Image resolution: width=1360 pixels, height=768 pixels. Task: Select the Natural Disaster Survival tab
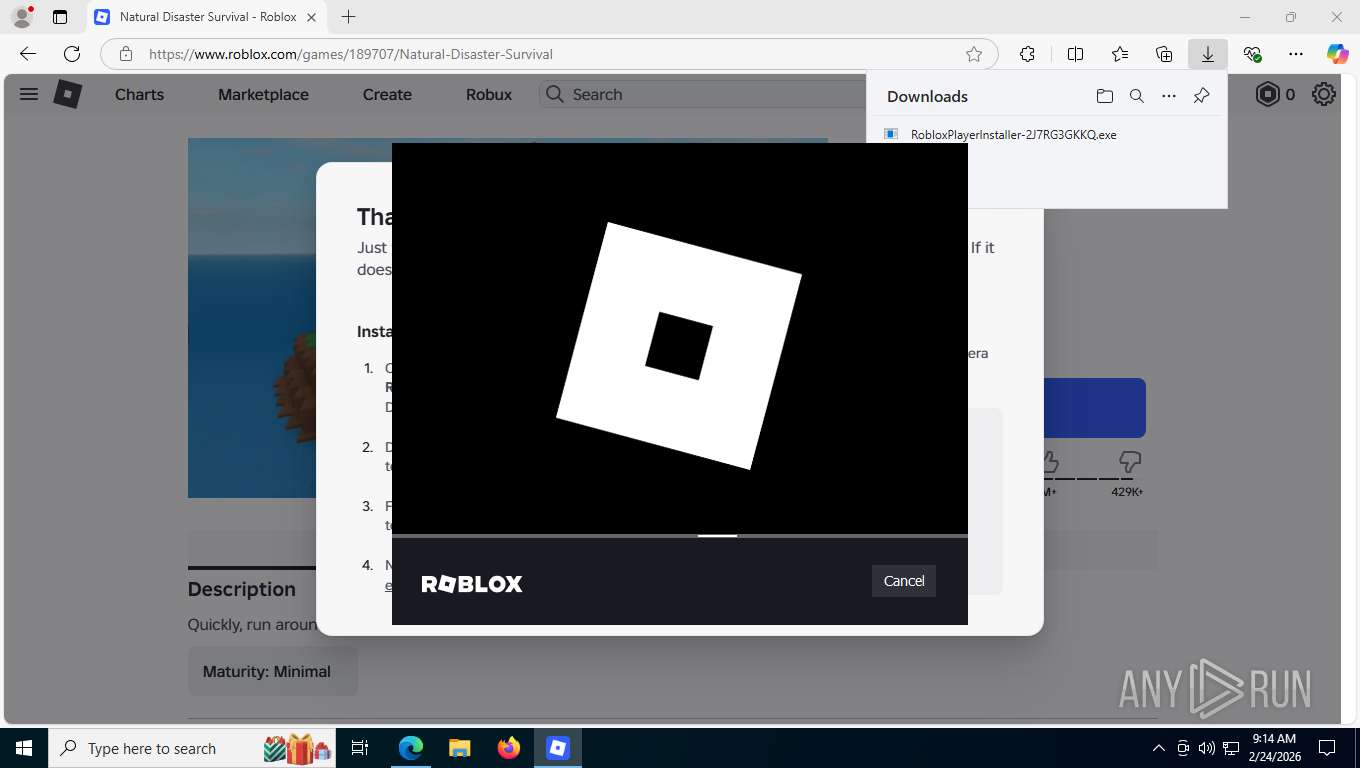(x=205, y=17)
